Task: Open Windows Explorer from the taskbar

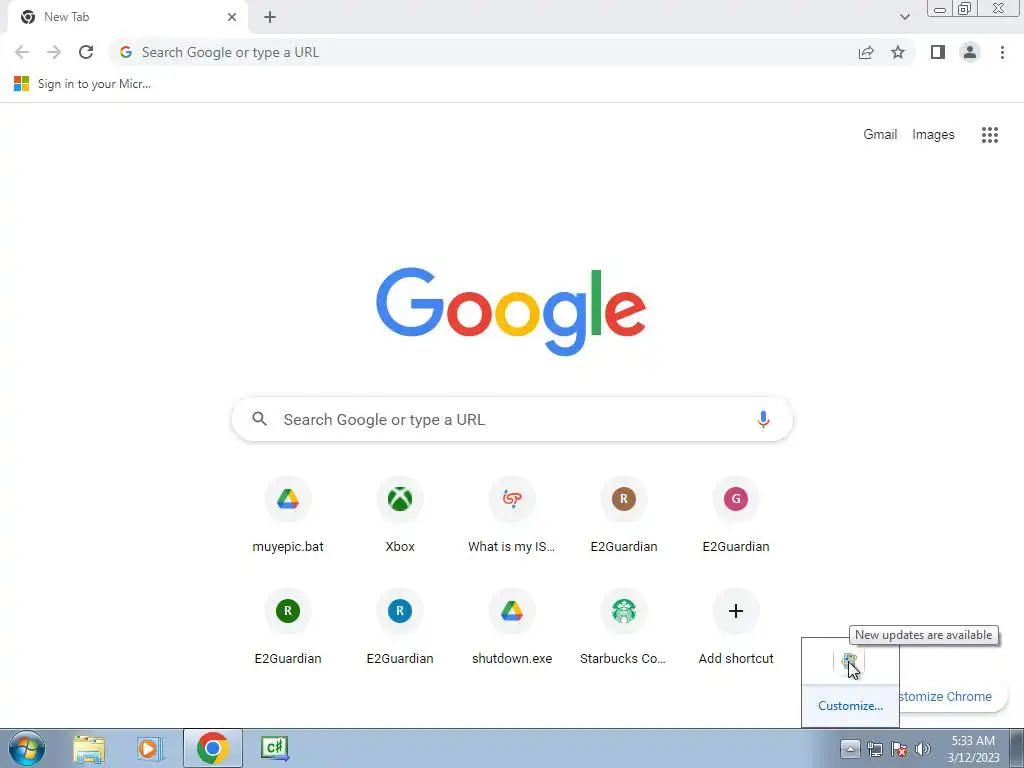Action: coord(89,748)
